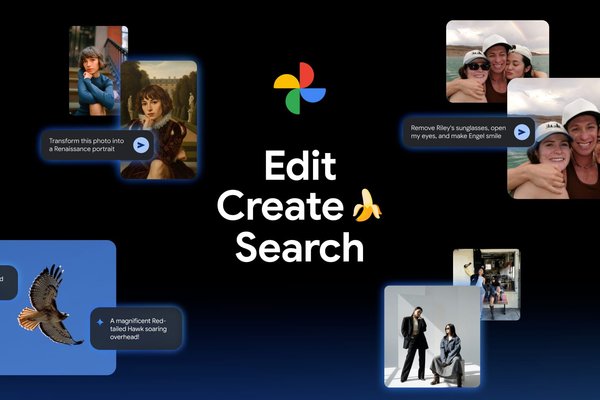This screenshot has width=600, height=400.
Task: Click the 'Create' heading text
Action: click(280, 206)
